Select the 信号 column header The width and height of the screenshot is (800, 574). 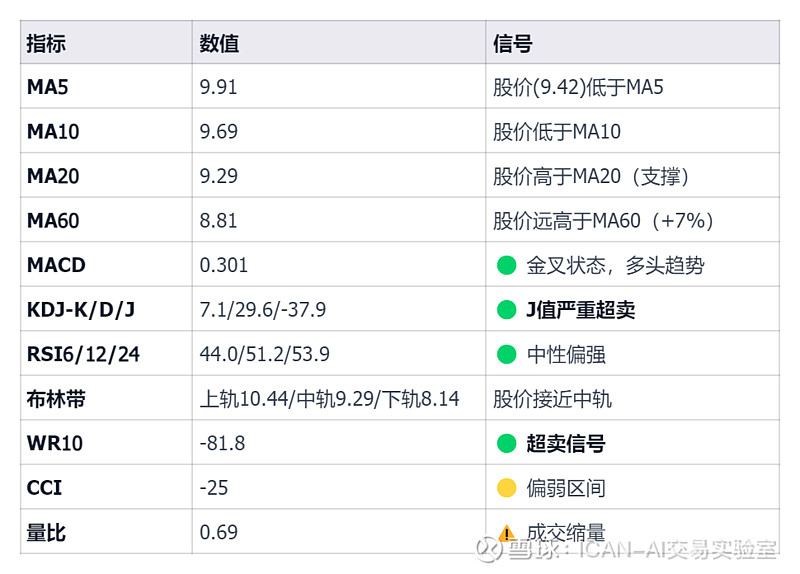(x=513, y=44)
